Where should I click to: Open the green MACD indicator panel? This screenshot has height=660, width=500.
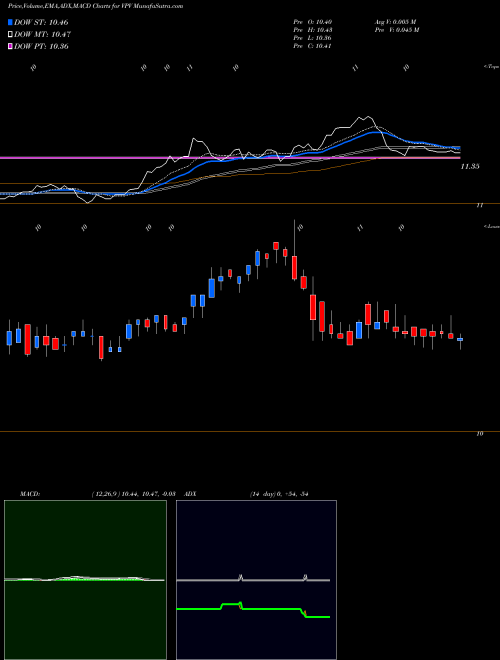pyautogui.click(x=85, y=580)
